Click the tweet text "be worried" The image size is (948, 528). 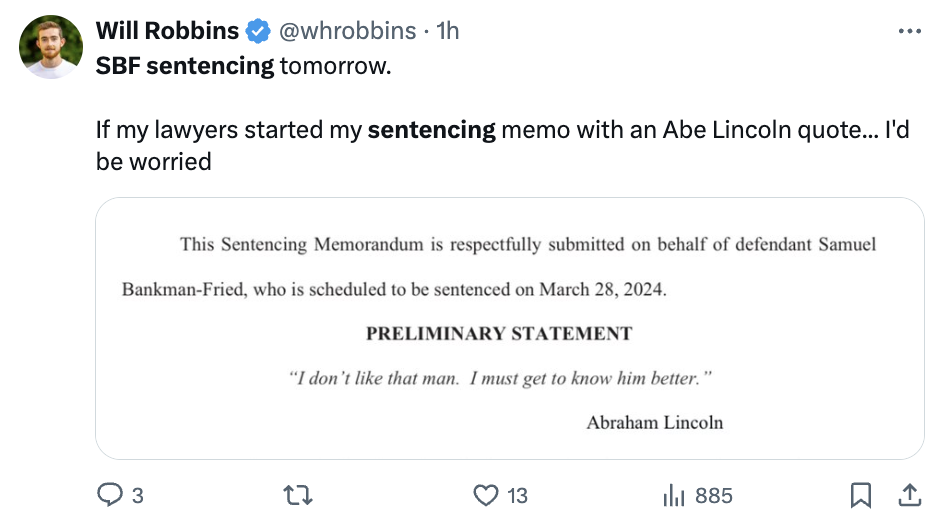click(x=154, y=161)
